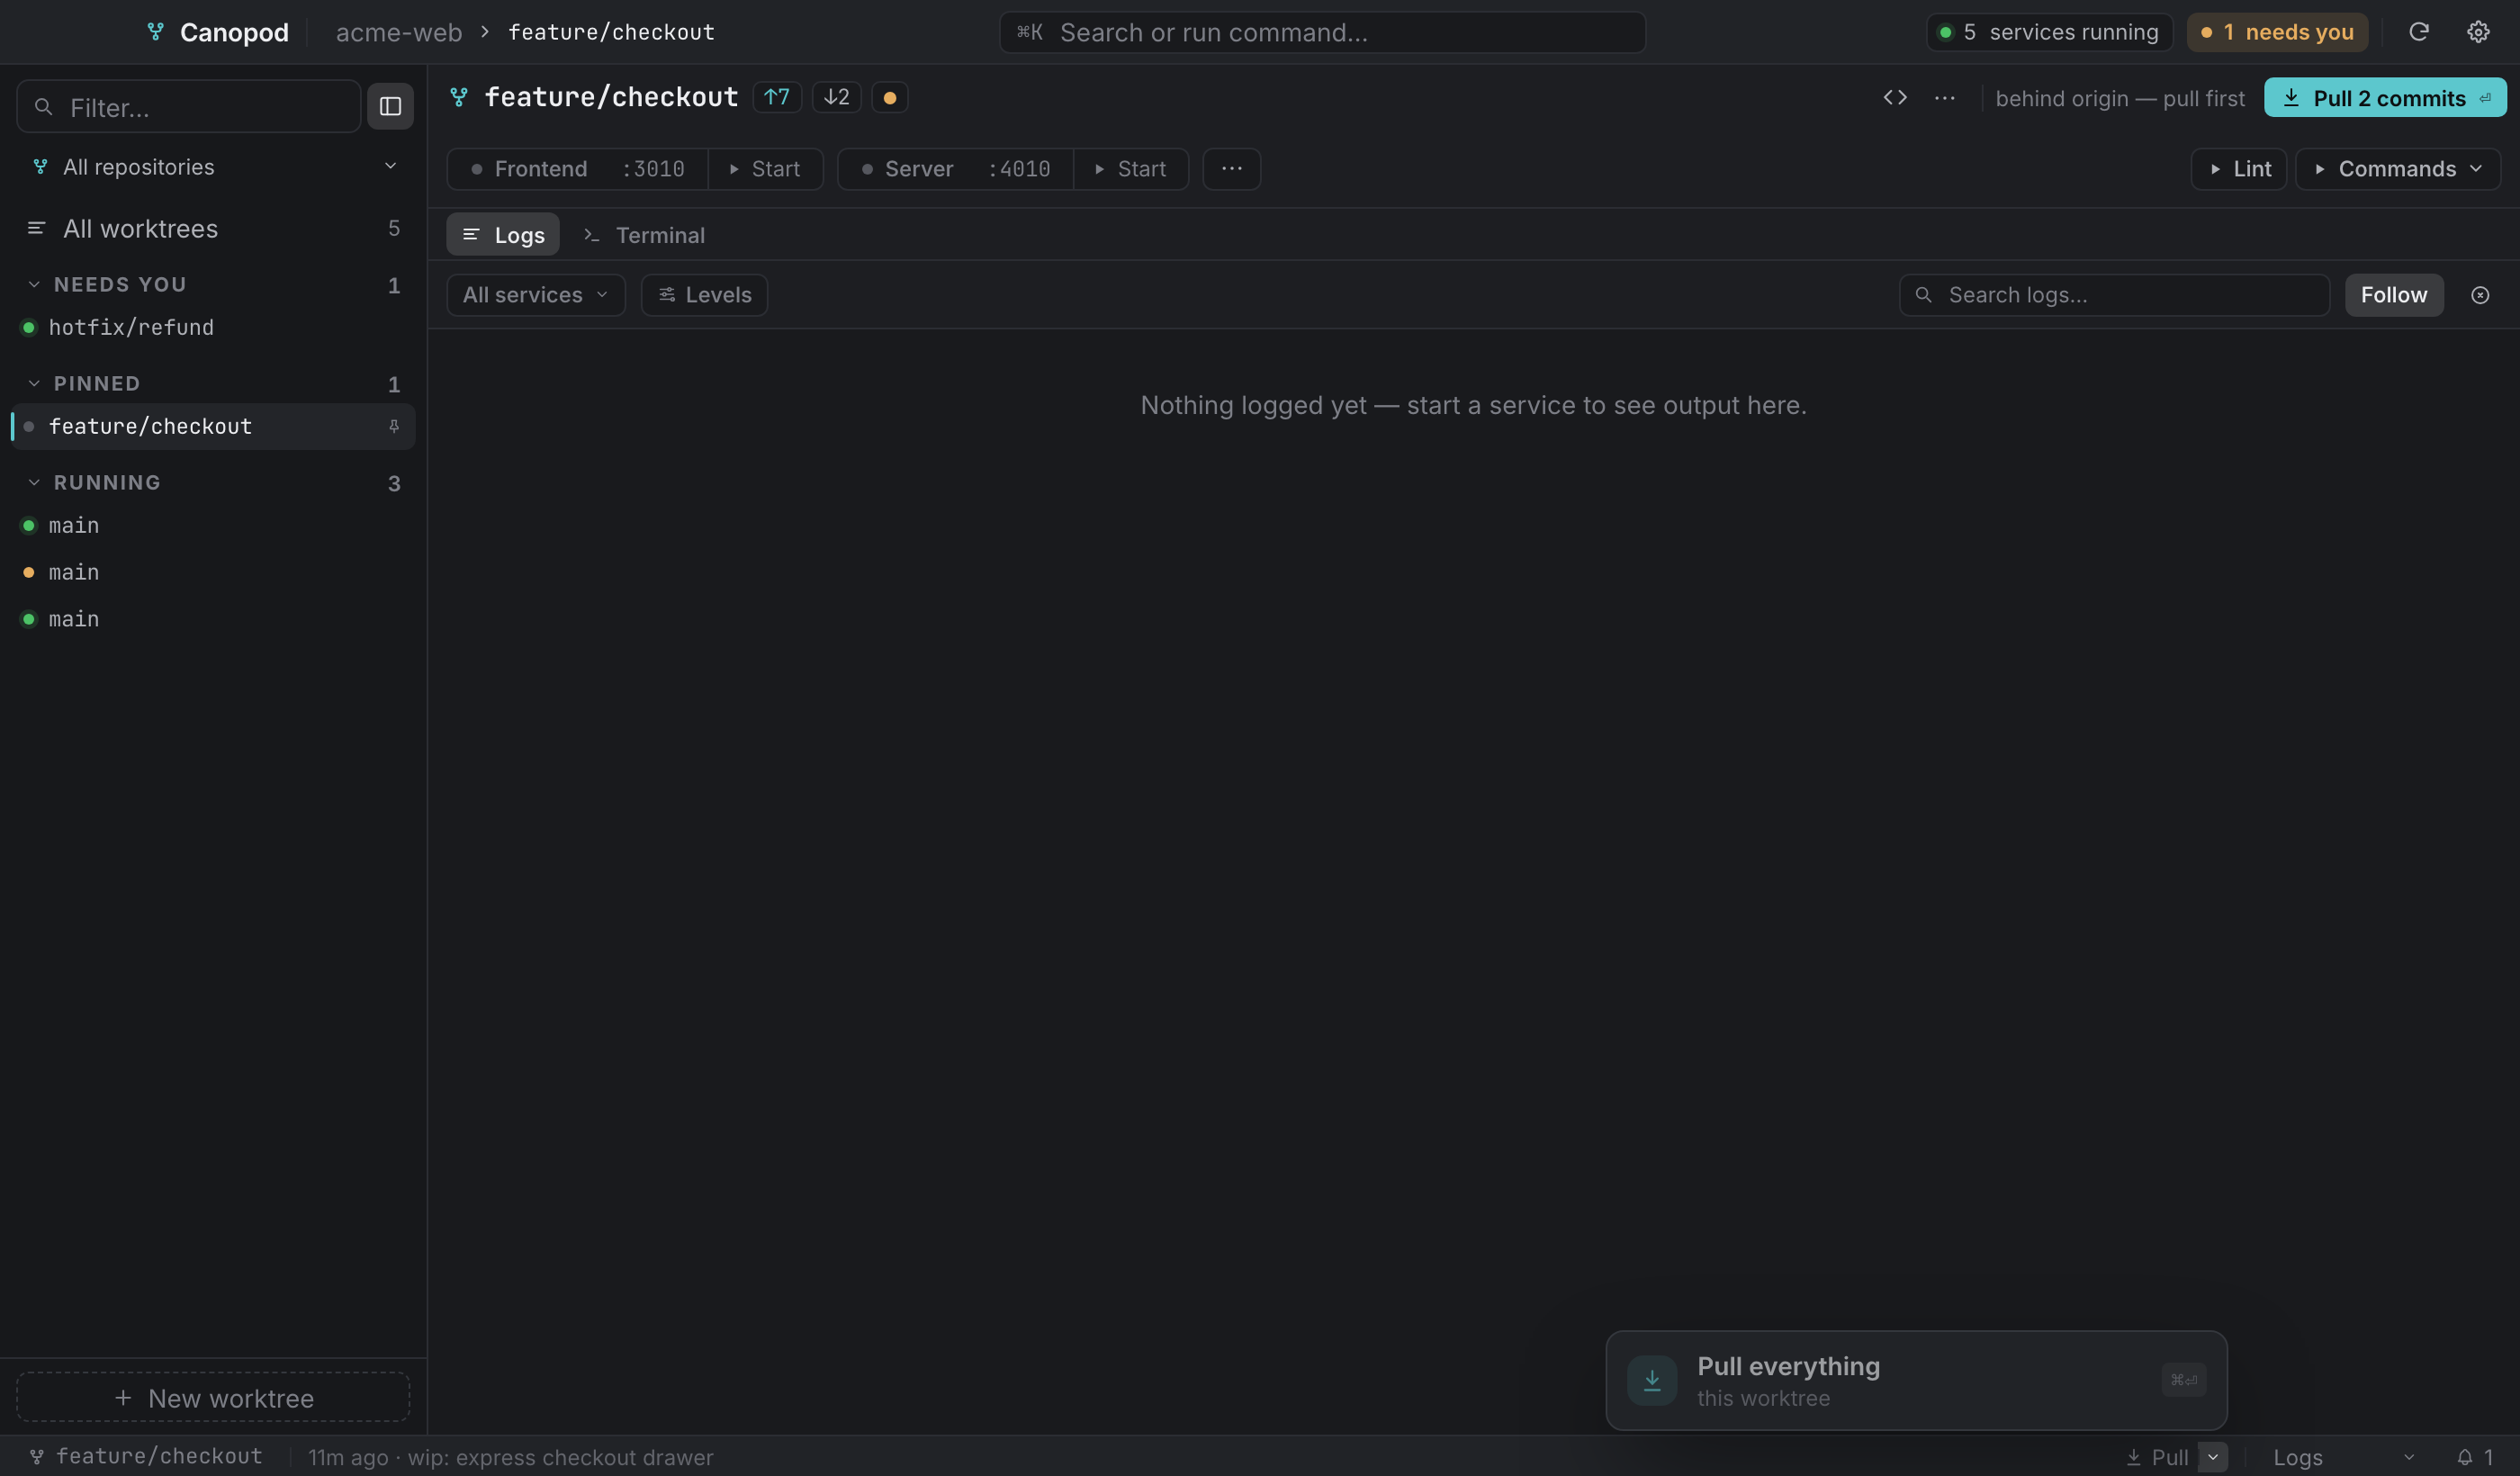
Task: Expand the Commands dropdown
Action: [x=2398, y=169]
